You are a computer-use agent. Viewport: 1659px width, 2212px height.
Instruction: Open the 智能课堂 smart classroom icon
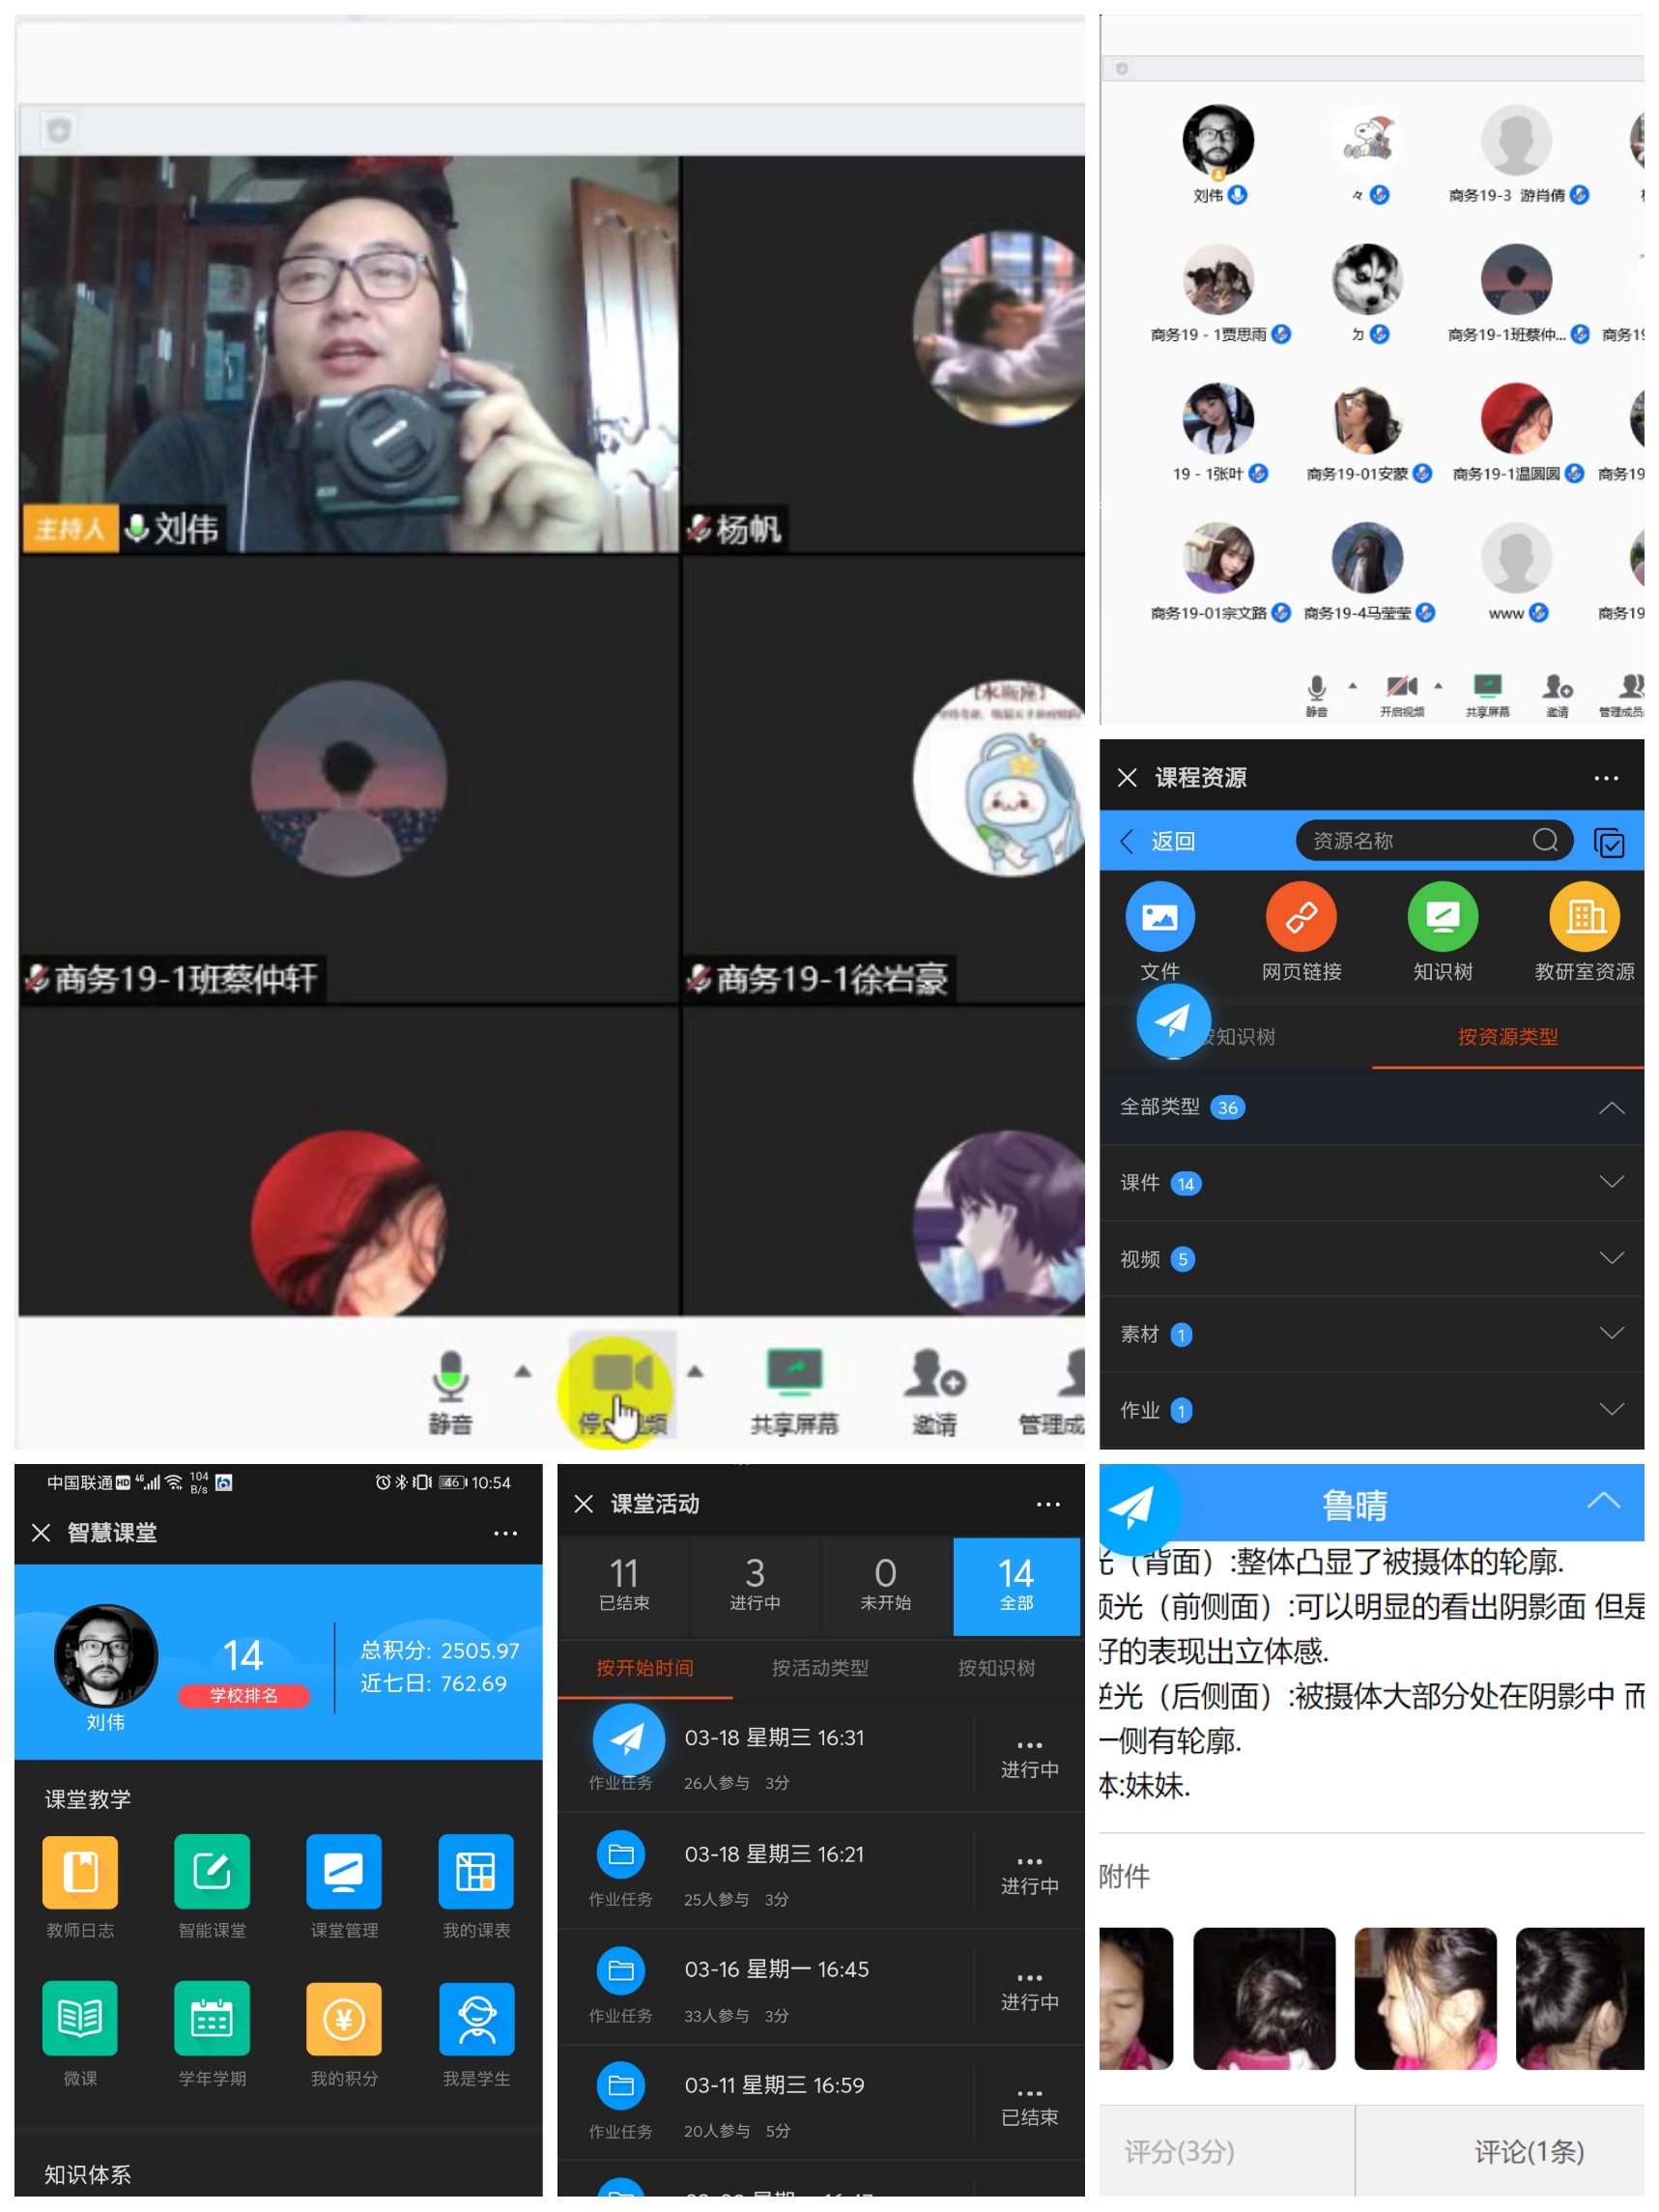click(212, 1871)
